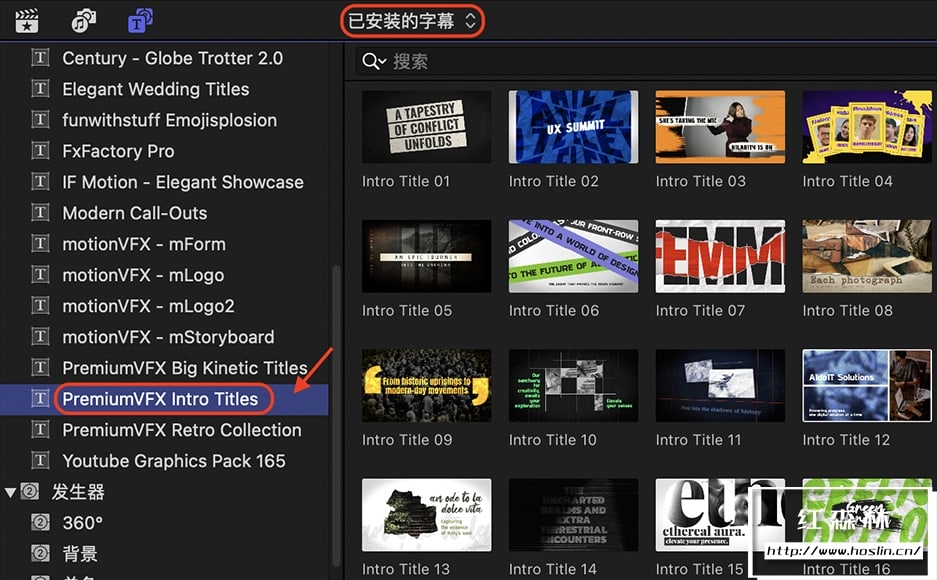Viewport: 937px width, 580px height.
Task: Select FxFactory Pro category
Action: pos(118,151)
